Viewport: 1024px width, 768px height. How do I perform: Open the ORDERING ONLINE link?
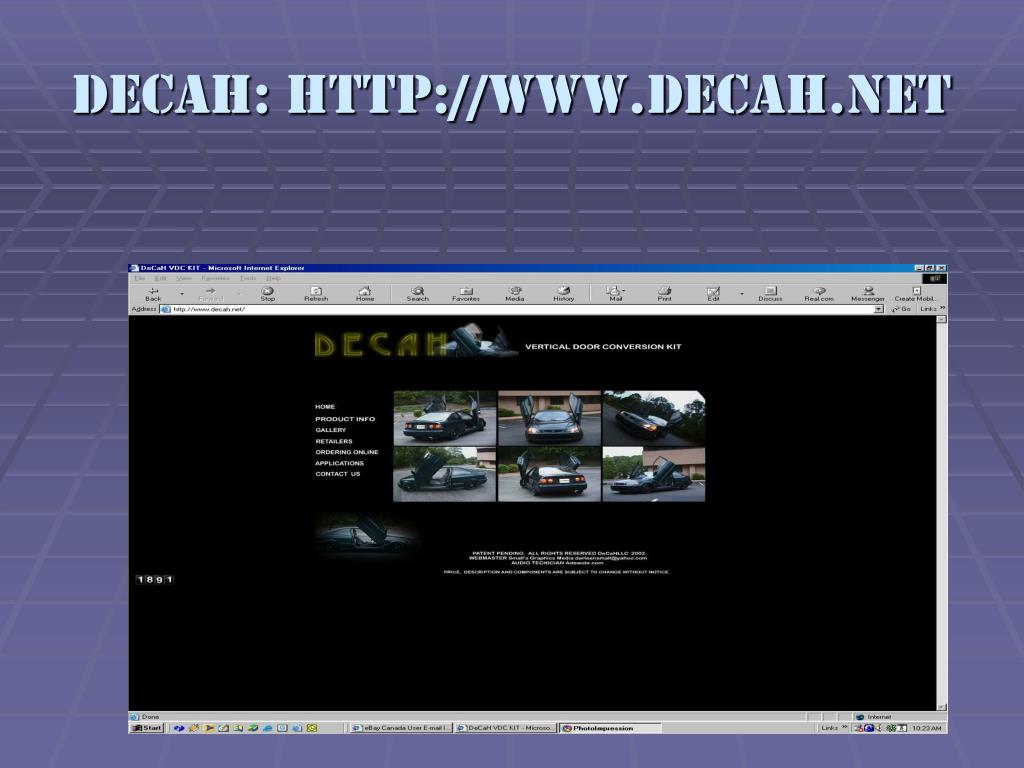click(x=347, y=452)
